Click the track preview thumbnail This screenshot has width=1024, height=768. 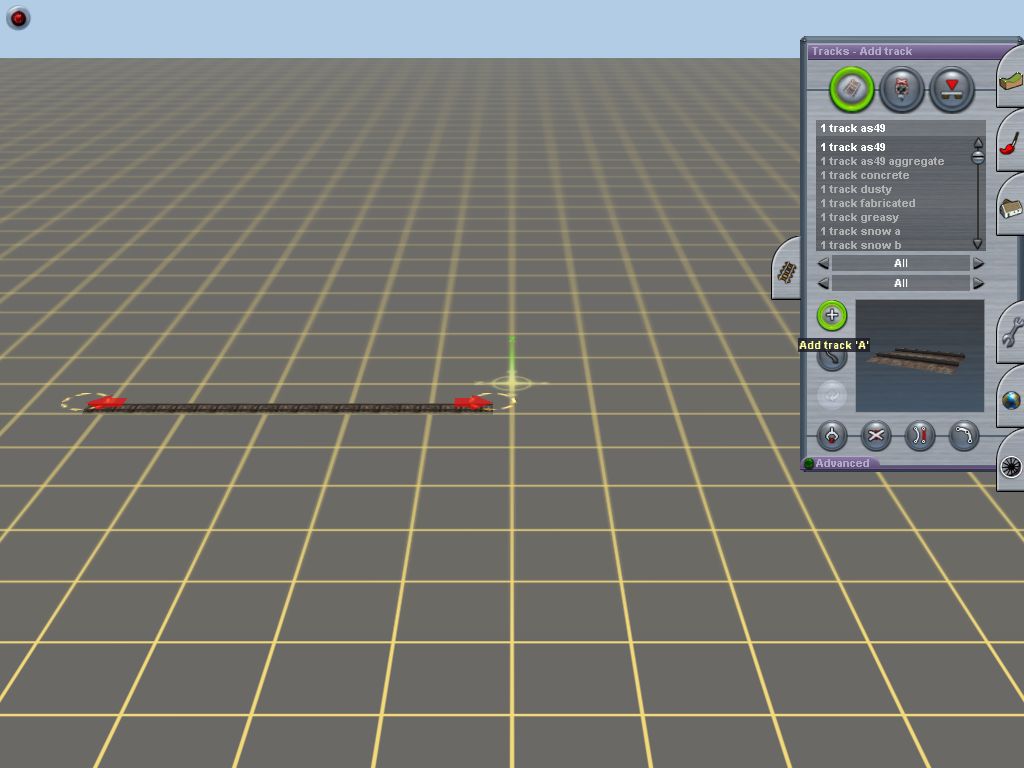pyautogui.click(x=920, y=355)
